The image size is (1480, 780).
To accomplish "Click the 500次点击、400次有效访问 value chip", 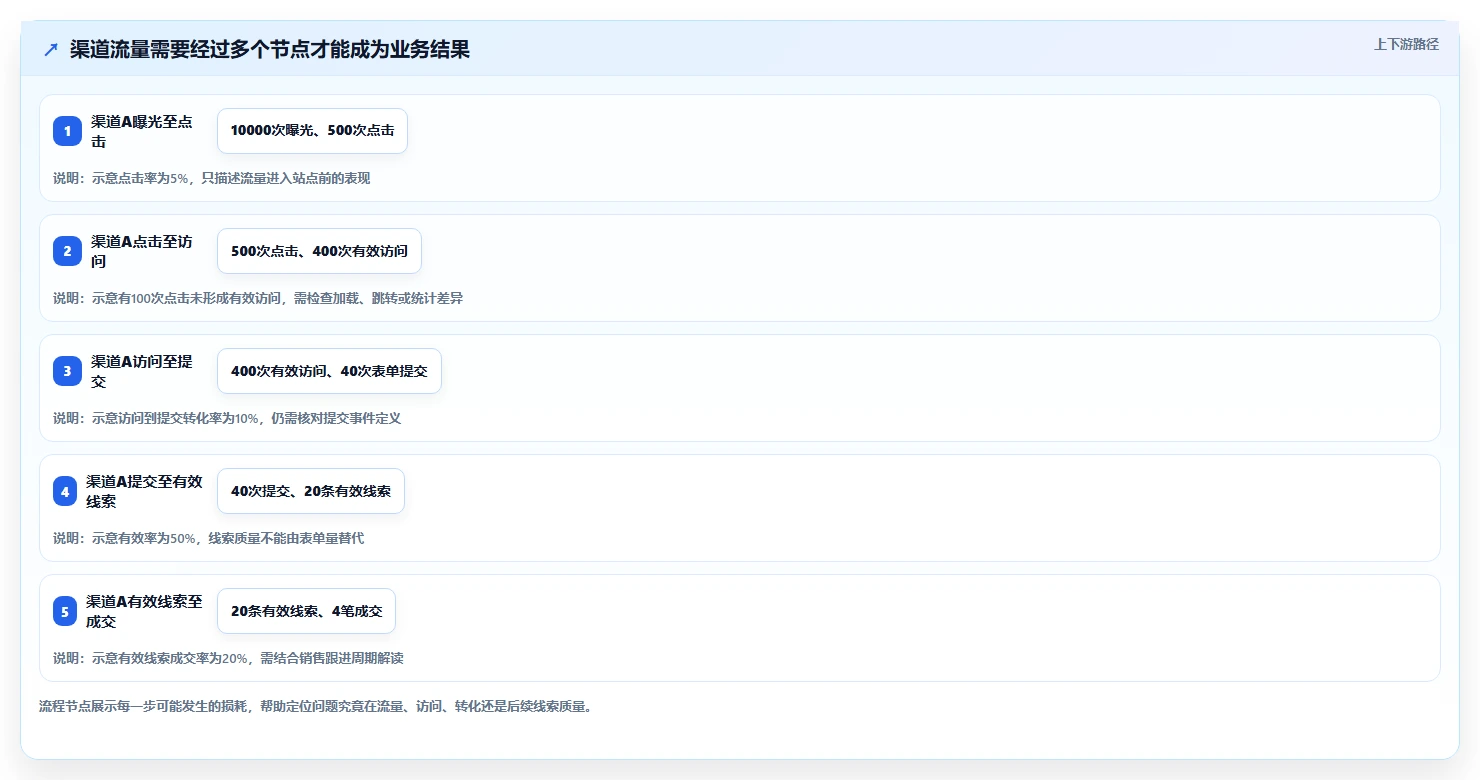I will pyautogui.click(x=319, y=251).
